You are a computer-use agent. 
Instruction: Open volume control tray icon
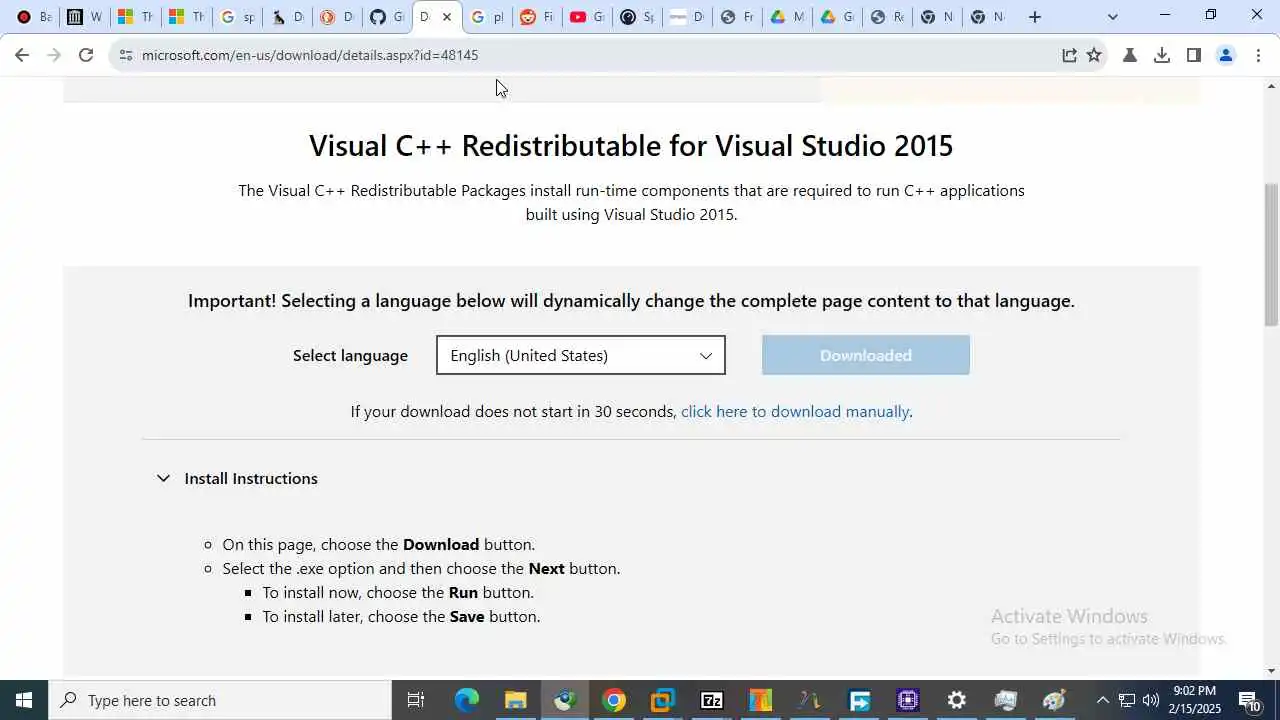pos(1151,700)
